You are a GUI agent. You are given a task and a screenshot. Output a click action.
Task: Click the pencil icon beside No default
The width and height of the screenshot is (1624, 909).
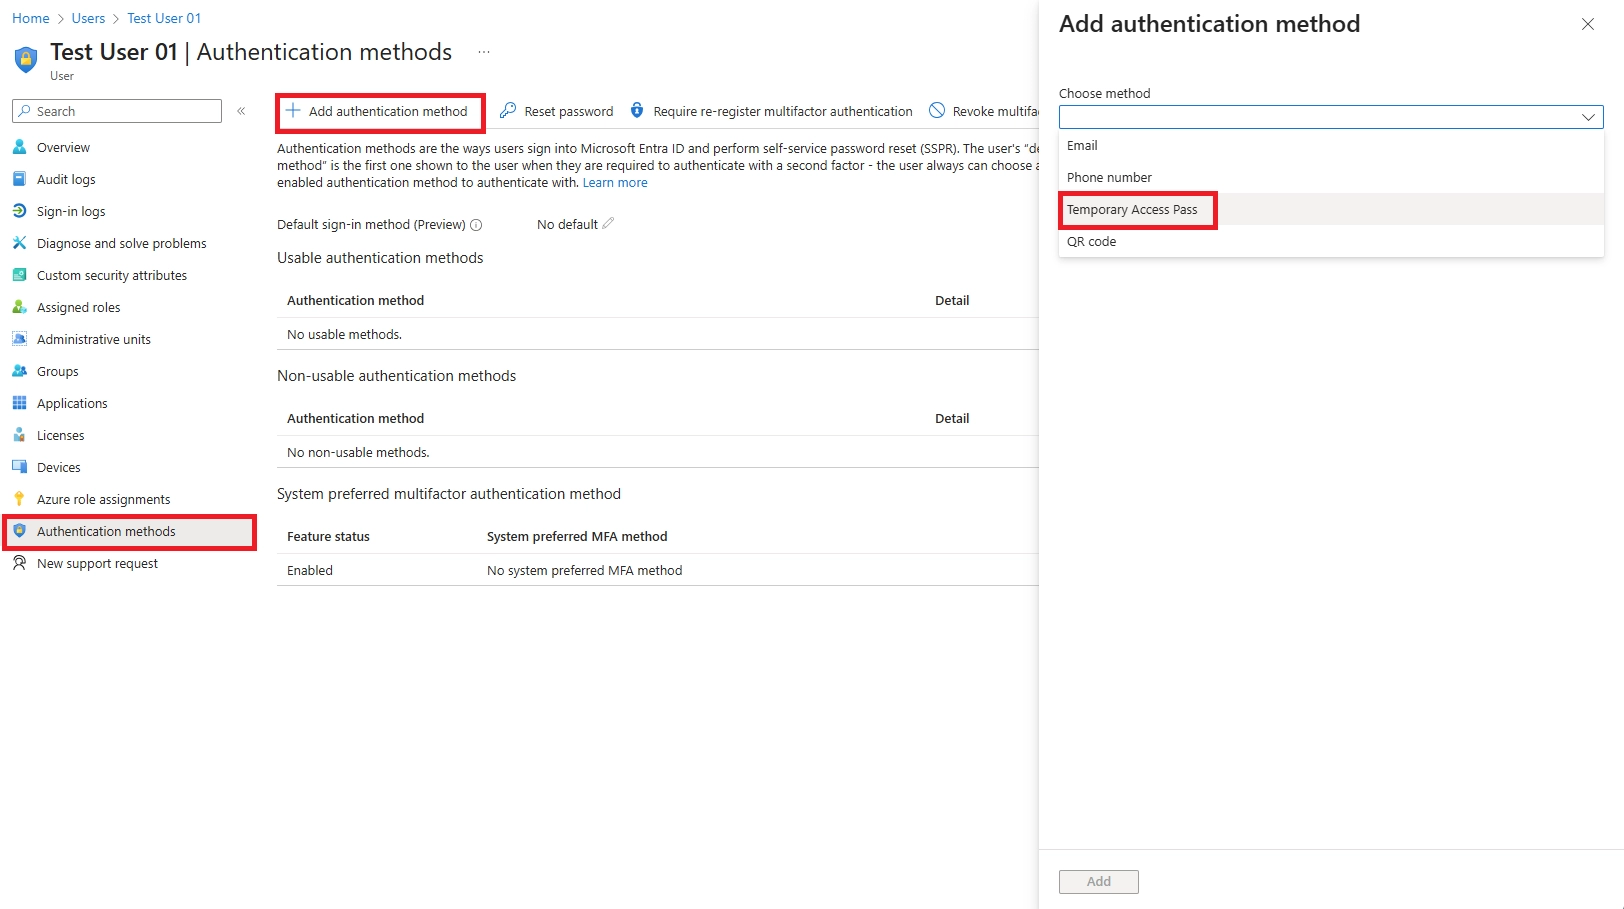pyautogui.click(x=608, y=224)
